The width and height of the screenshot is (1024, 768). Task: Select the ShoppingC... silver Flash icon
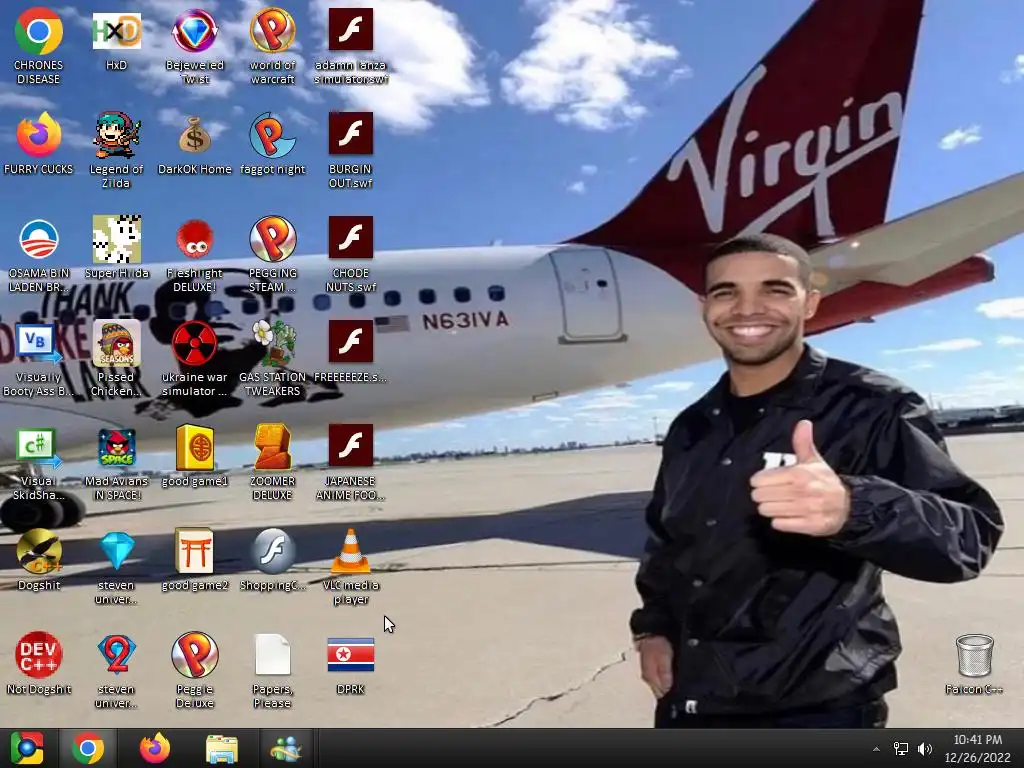click(272, 551)
